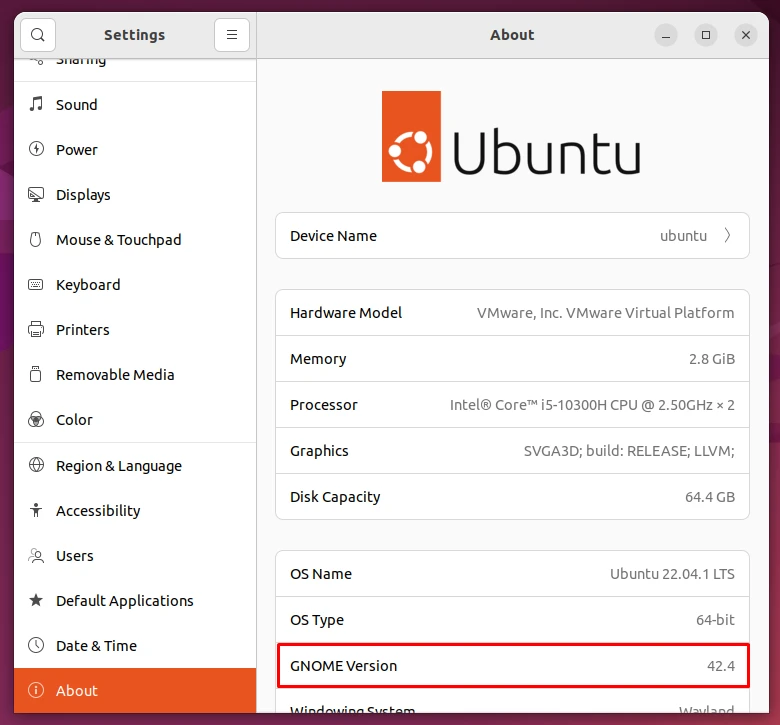Go to Region & Language panel
This screenshot has width=780, height=725.
coord(135,466)
